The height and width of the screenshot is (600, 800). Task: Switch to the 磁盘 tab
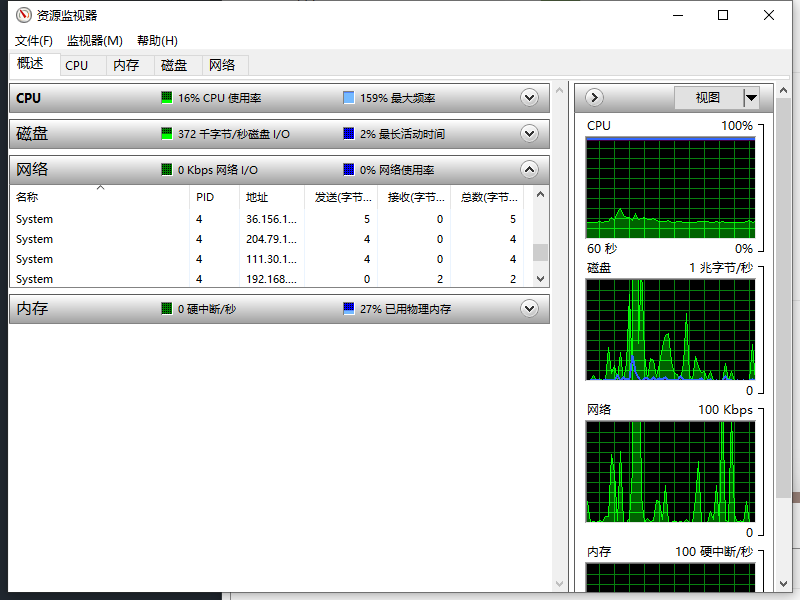(x=174, y=65)
